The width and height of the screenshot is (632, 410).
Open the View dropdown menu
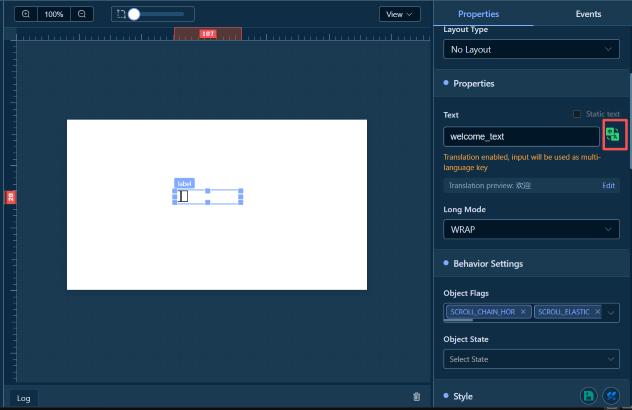[x=400, y=14]
